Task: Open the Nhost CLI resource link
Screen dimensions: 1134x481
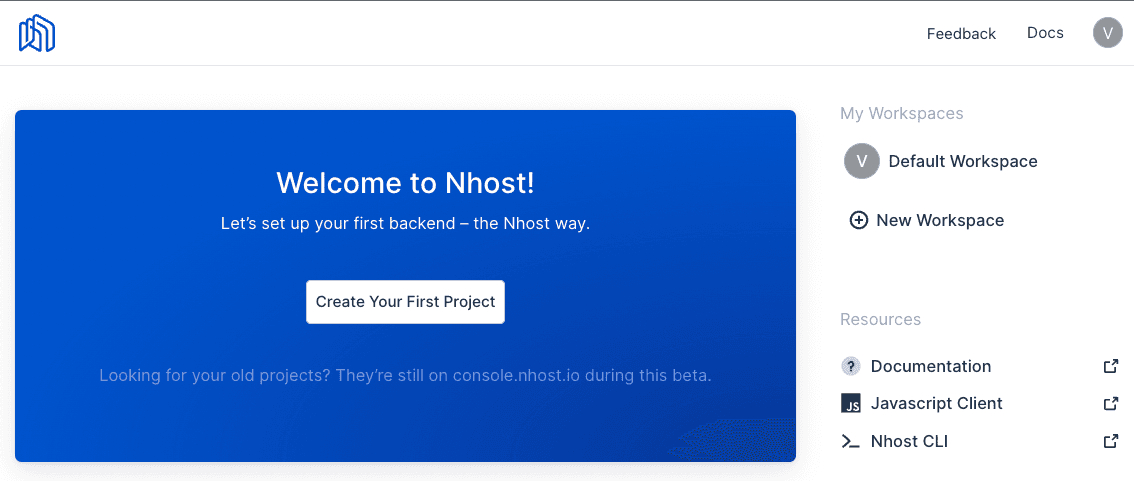Action: click(x=909, y=441)
